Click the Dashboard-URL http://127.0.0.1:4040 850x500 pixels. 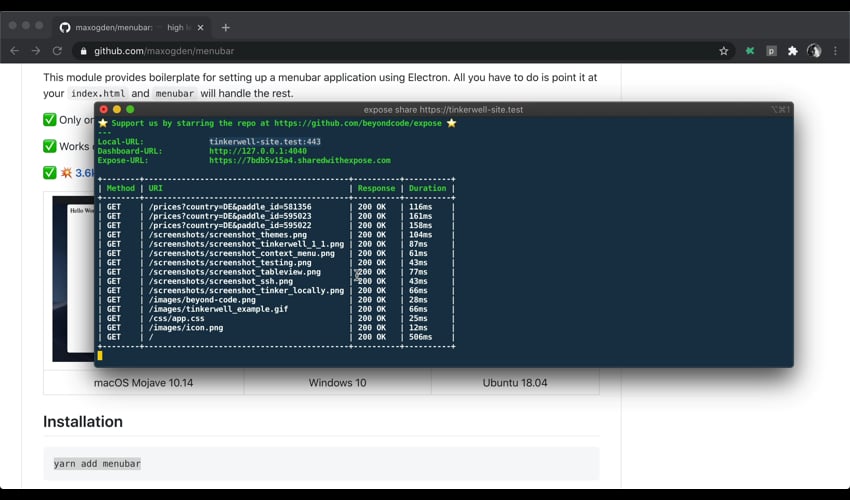[x=258, y=151]
